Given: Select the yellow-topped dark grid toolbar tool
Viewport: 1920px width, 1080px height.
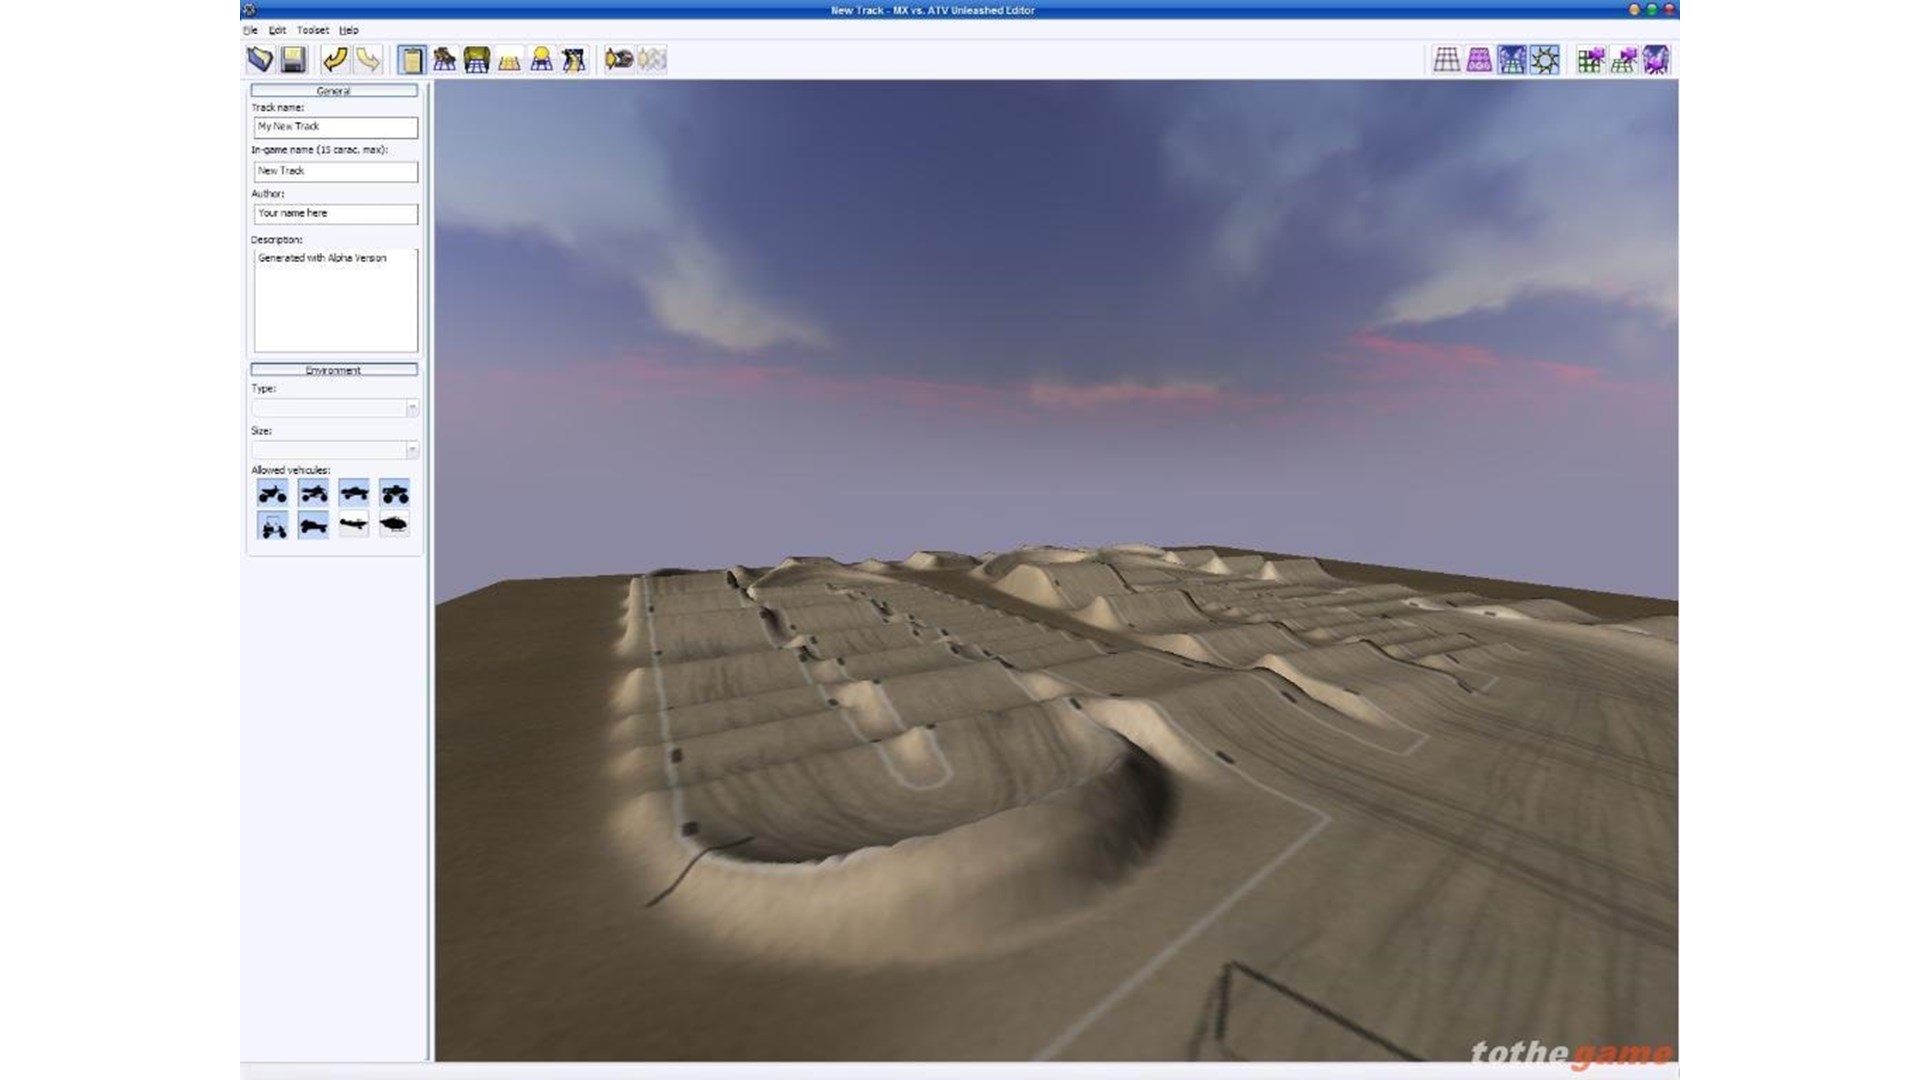Looking at the screenshot, I should pos(477,60).
